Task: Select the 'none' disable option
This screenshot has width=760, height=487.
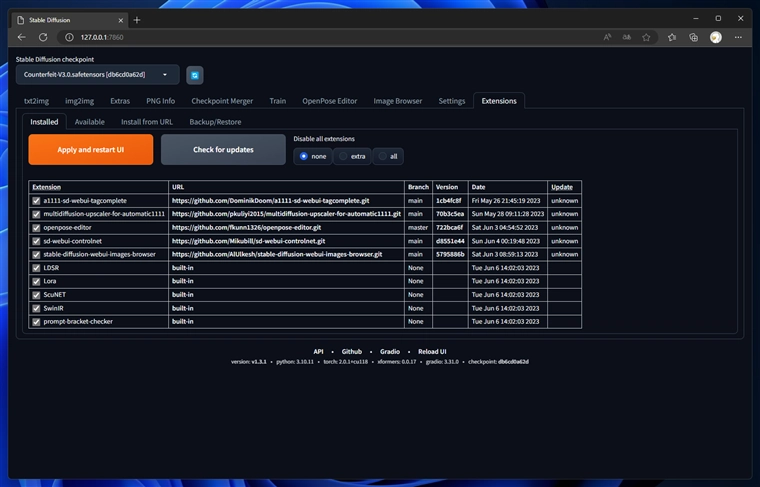Action: tap(313, 157)
